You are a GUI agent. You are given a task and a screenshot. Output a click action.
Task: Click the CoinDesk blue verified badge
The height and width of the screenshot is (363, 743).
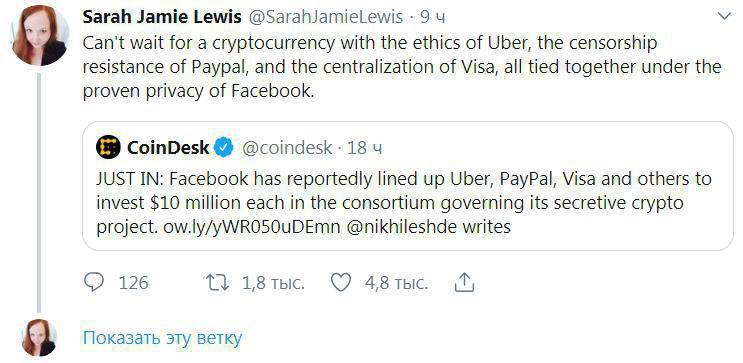pos(223,148)
